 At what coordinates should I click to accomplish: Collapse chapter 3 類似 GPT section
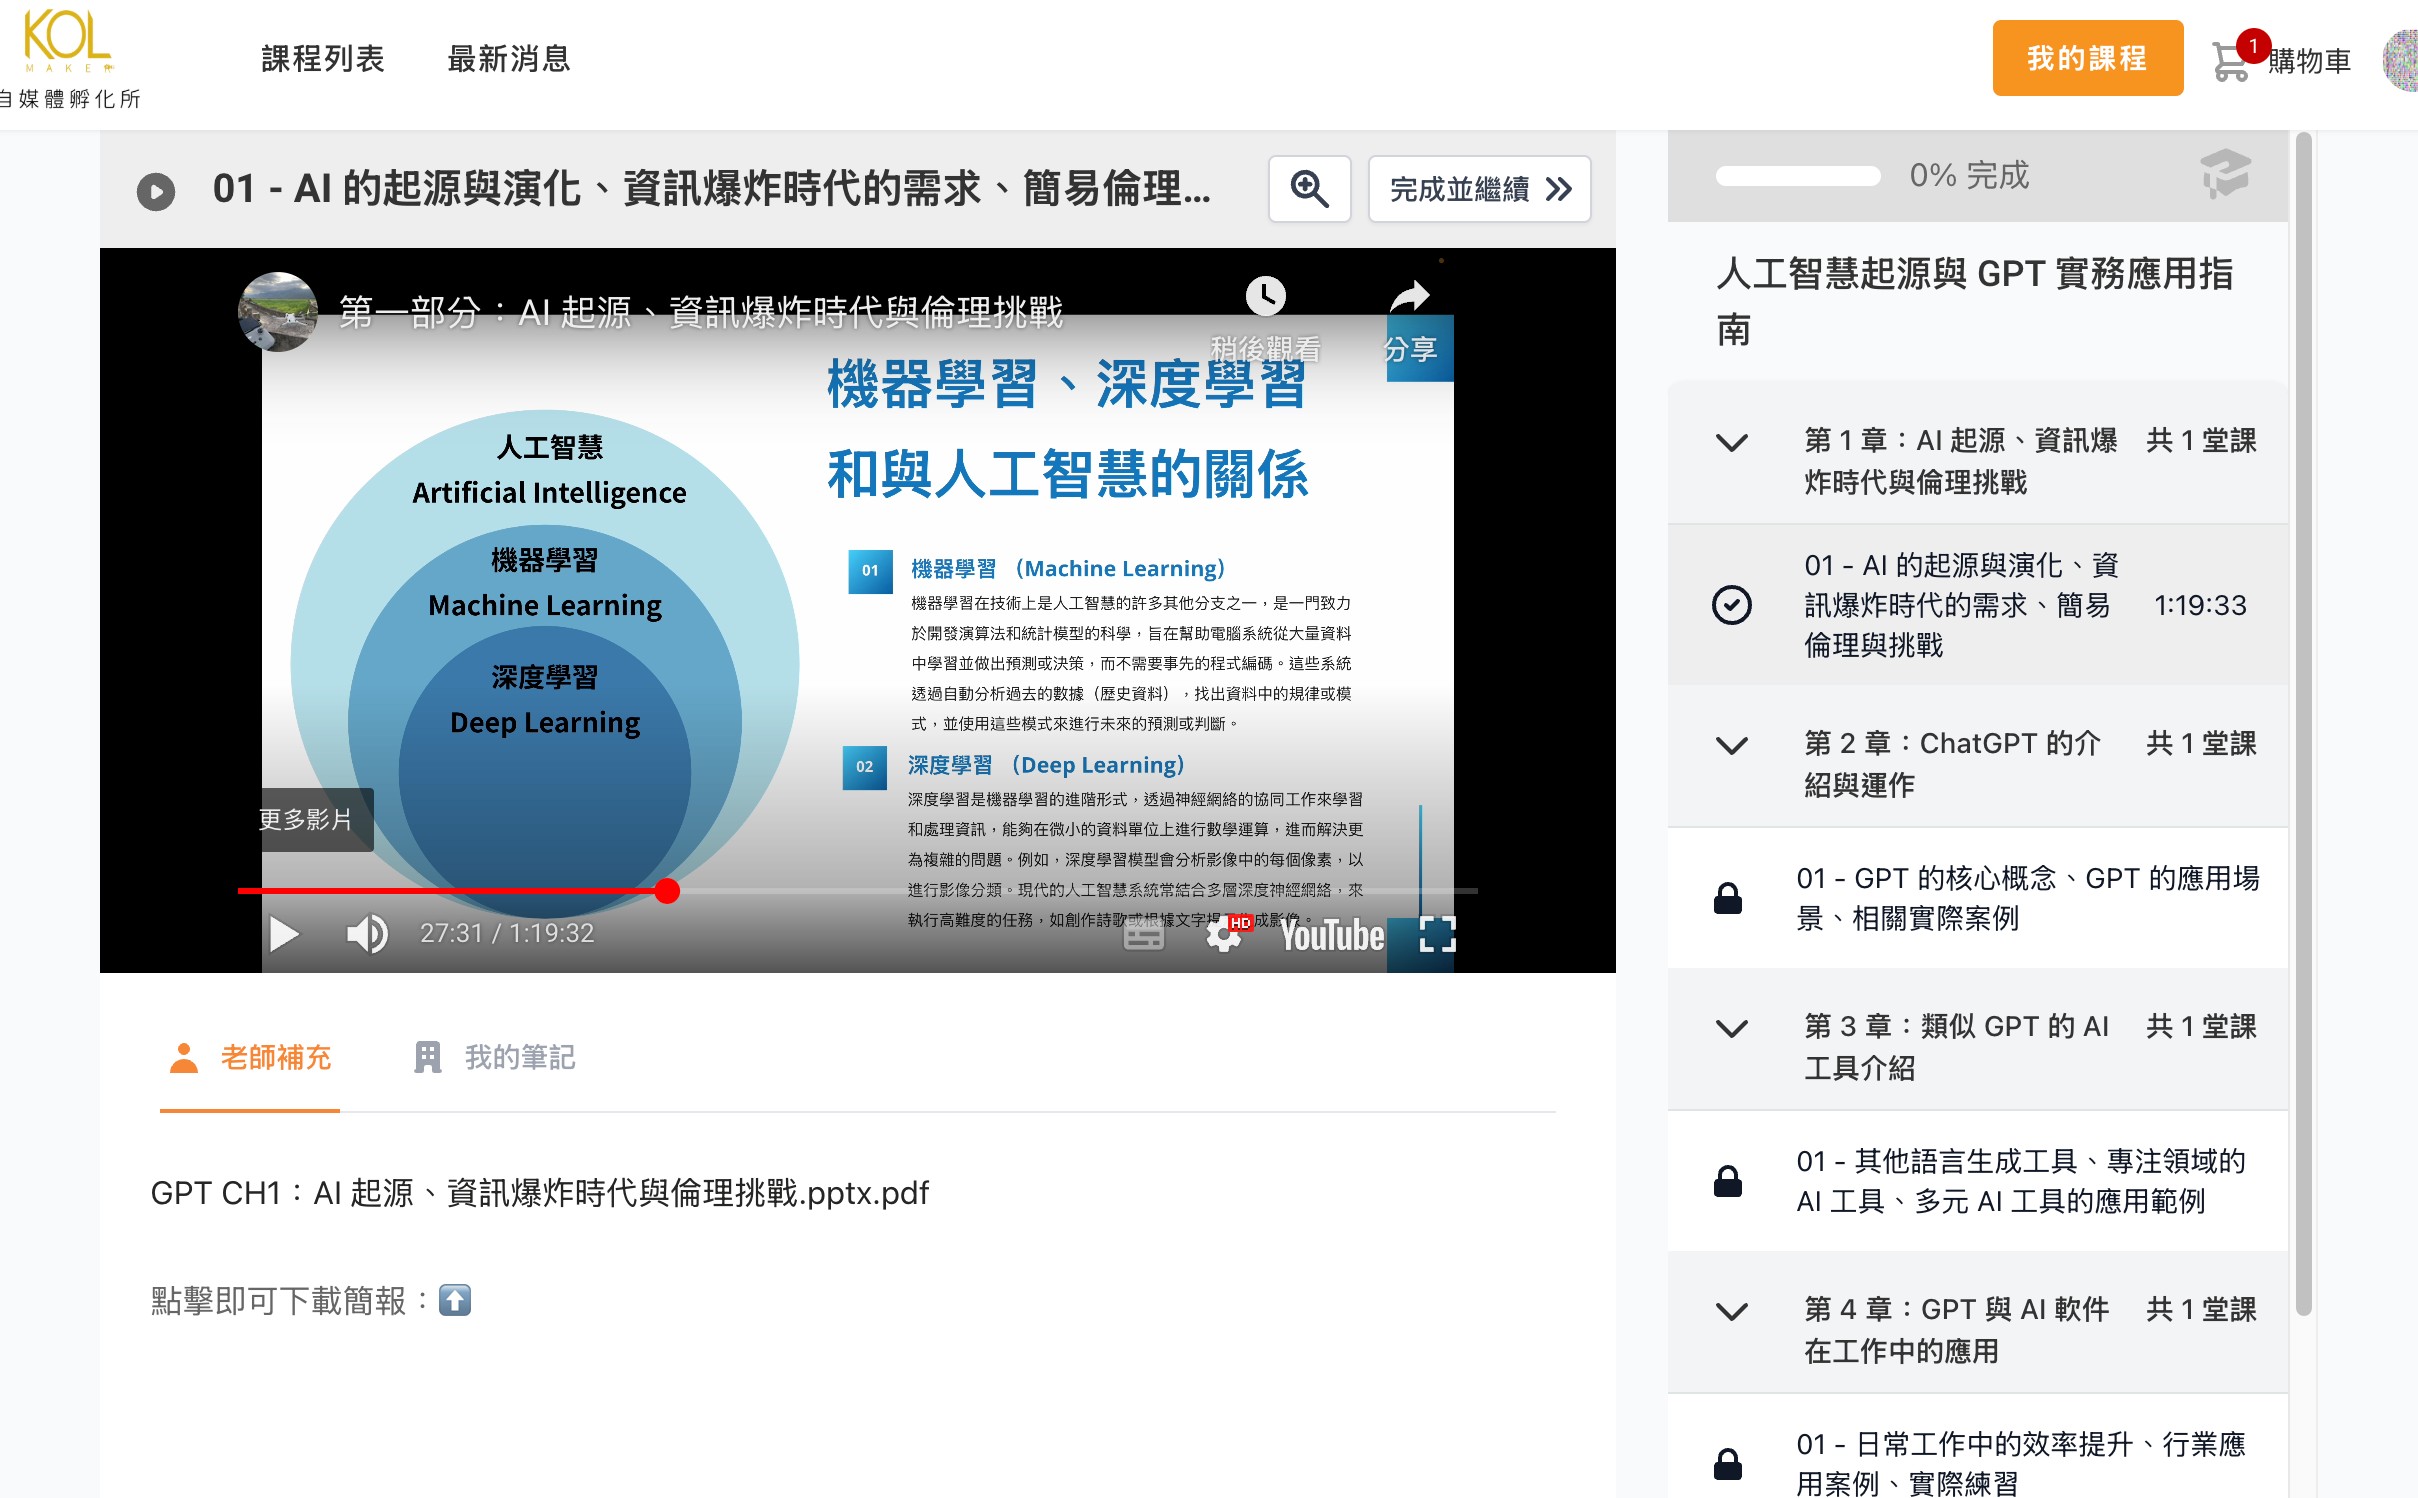coord(1731,1028)
